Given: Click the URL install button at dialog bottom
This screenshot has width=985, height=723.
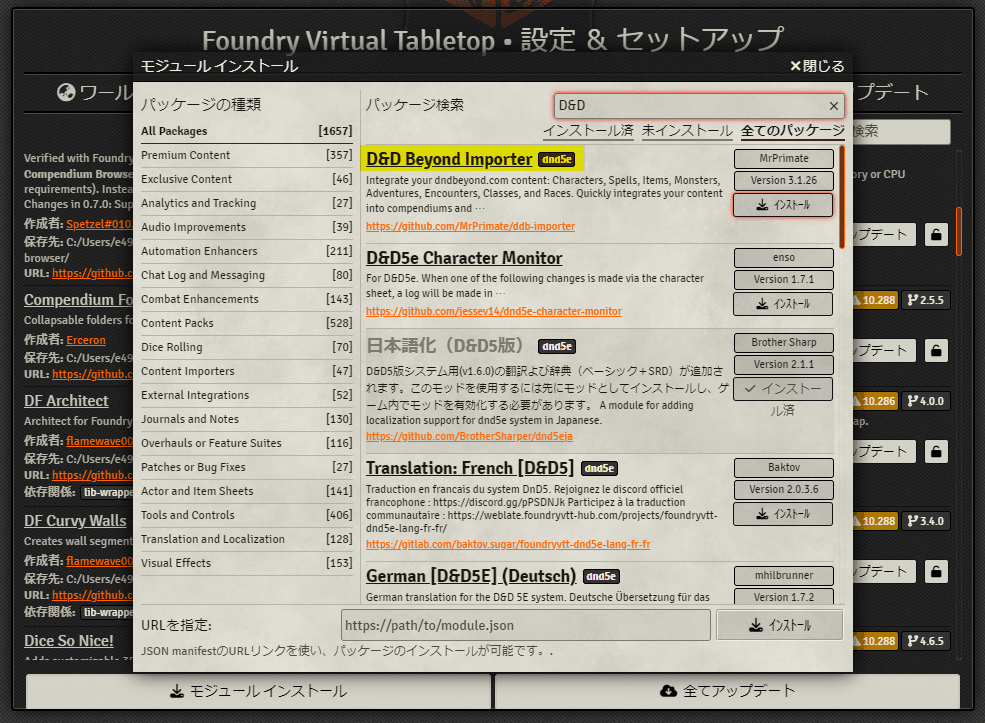Looking at the screenshot, I should [x=780, y=625].
